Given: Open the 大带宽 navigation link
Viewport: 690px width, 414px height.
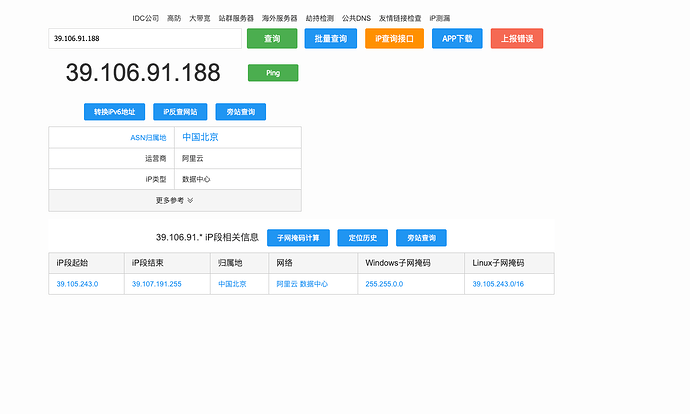Looking at the screenshot, I should pos(200,18).
